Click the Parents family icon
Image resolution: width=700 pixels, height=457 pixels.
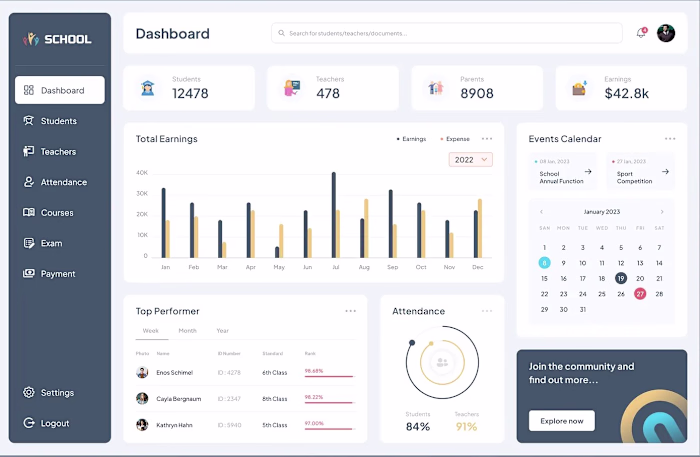[436, 88]
